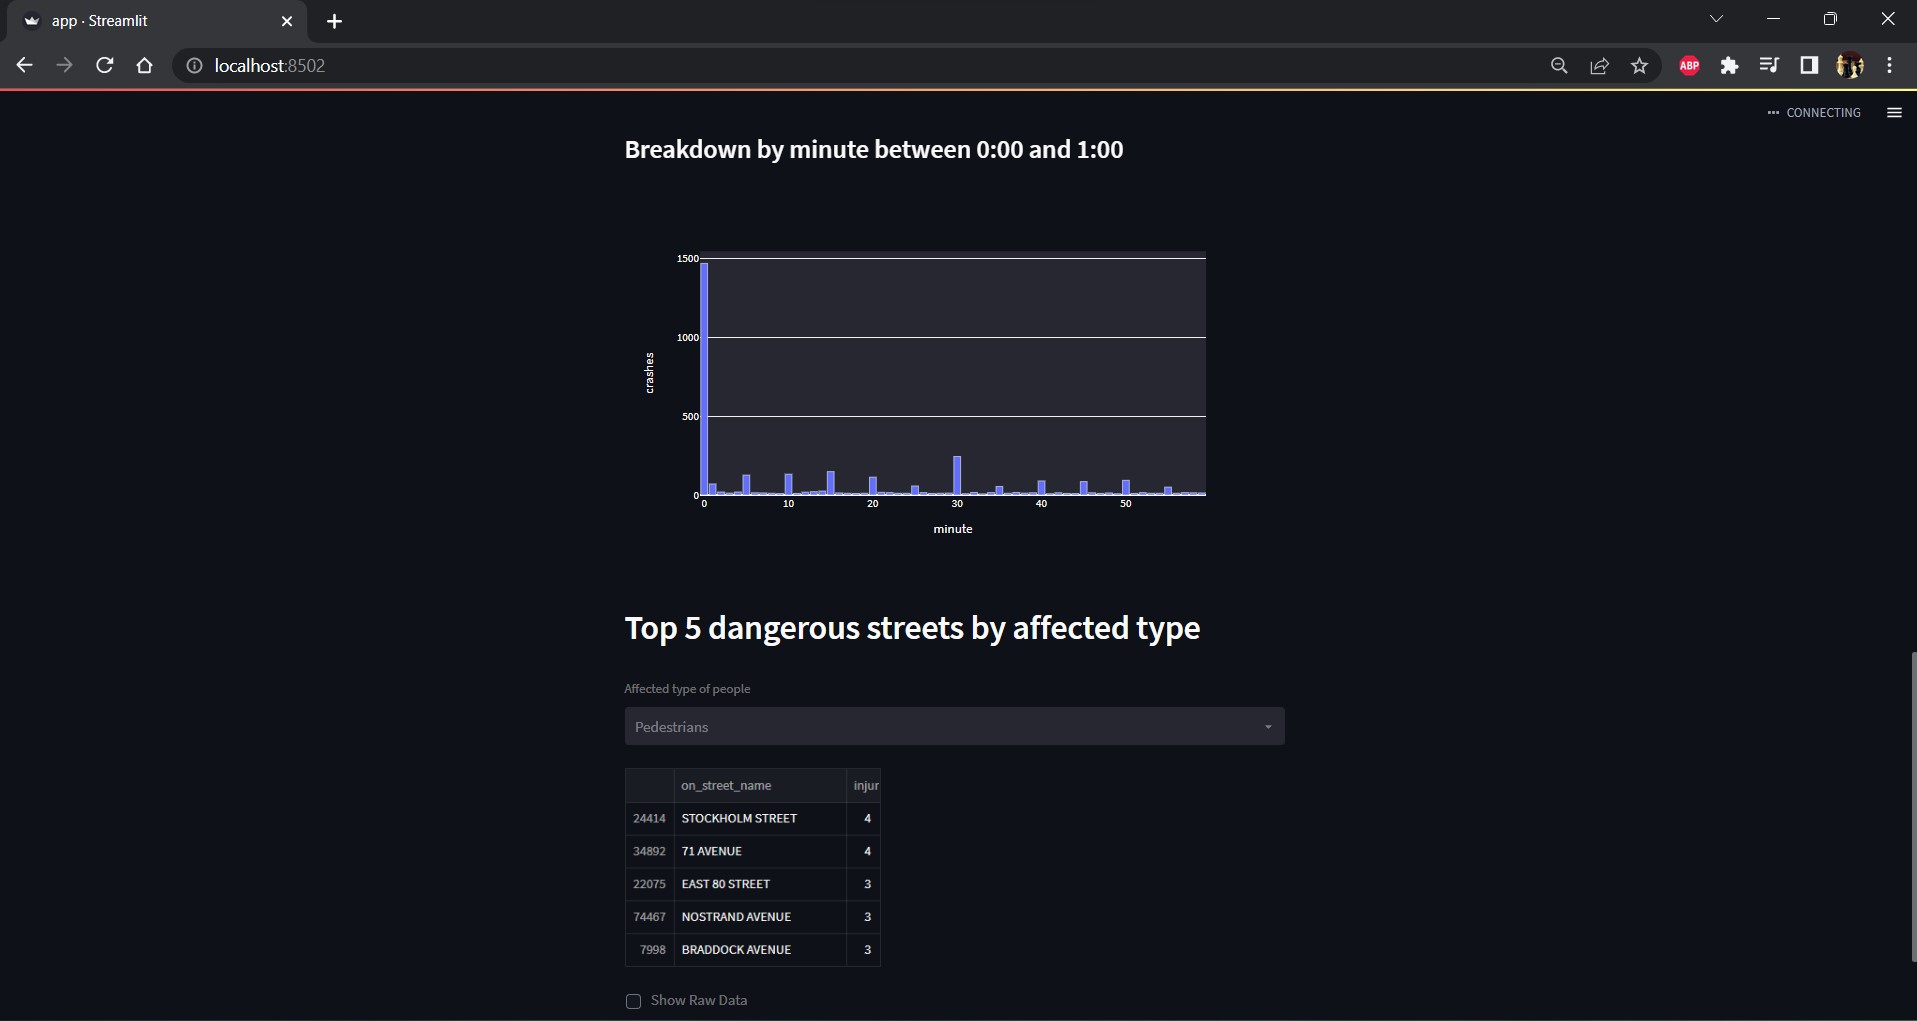Viewport: 1917px width, 1021px height.
Task: Open the Affected type of people dropdown
Action: coord(954,726)
